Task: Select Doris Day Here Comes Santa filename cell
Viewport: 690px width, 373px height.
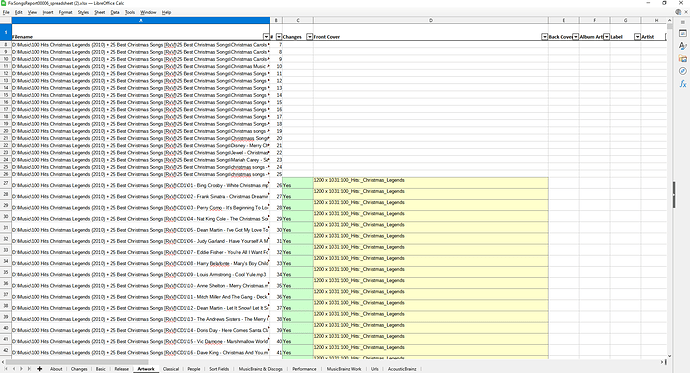Action: tap(141, 328)
